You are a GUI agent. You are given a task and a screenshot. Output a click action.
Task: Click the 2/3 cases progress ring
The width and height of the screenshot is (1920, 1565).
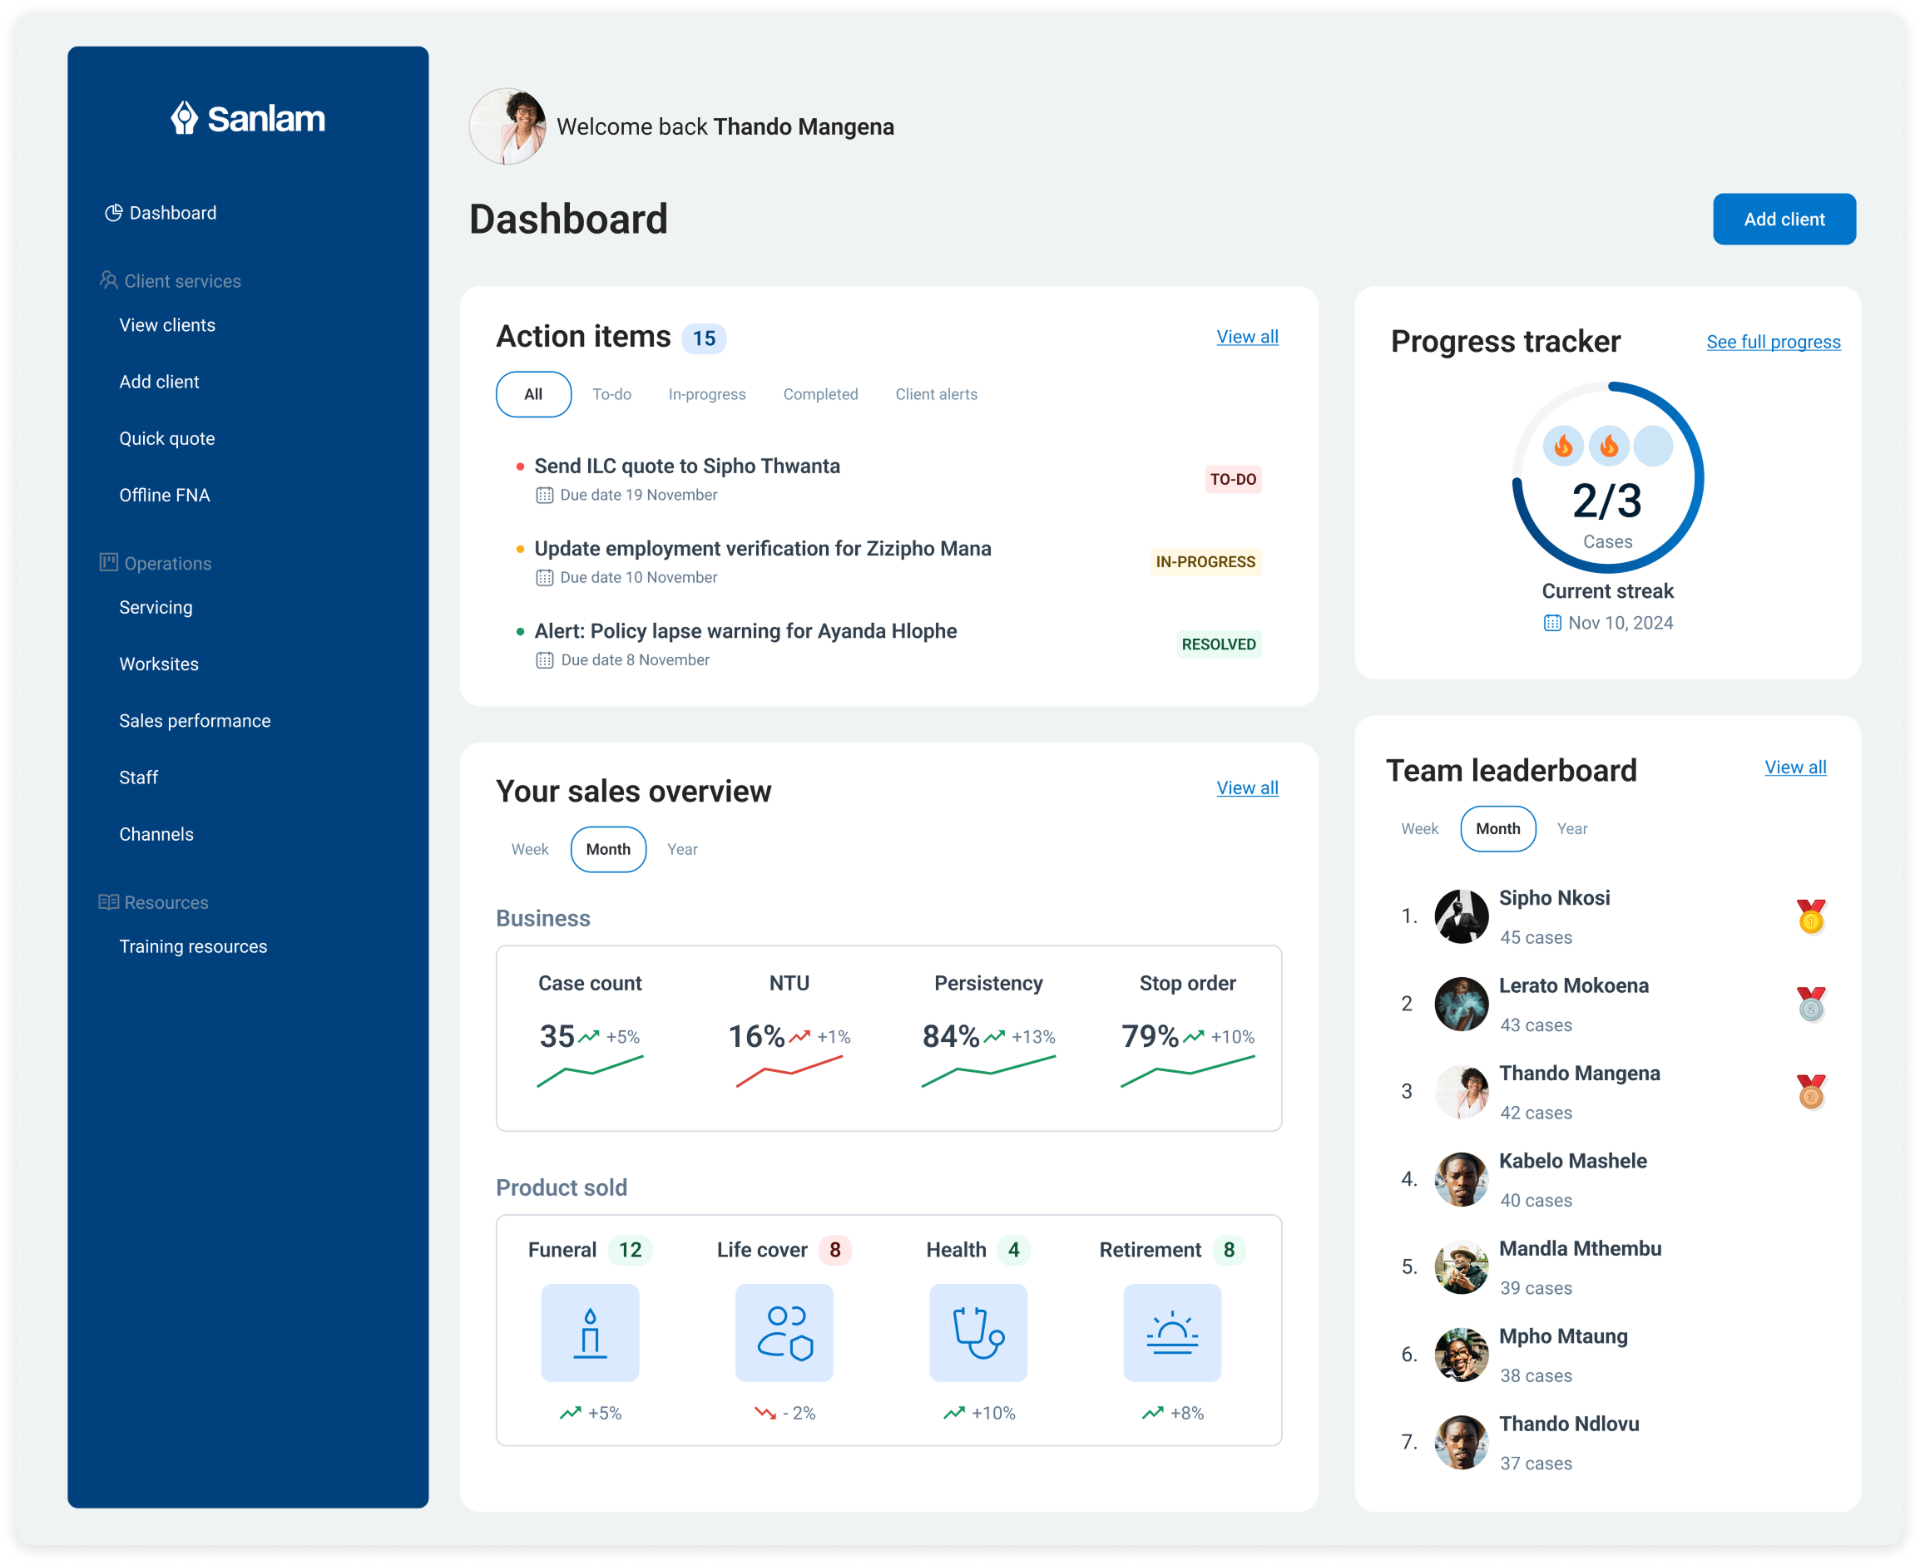(1607, 500)
